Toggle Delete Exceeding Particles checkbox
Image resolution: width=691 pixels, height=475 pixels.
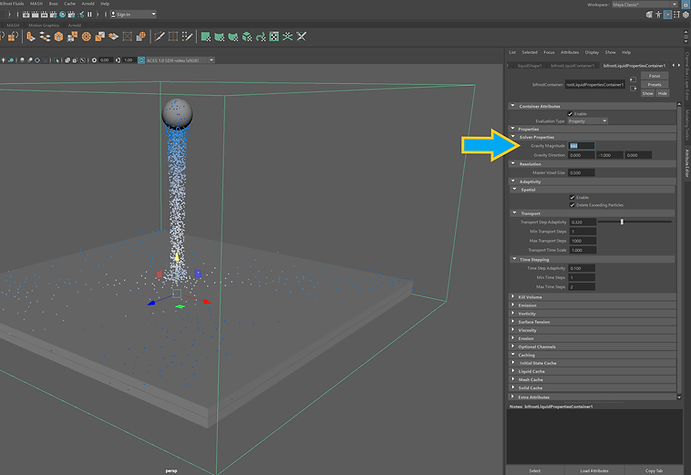coord(572,205)
